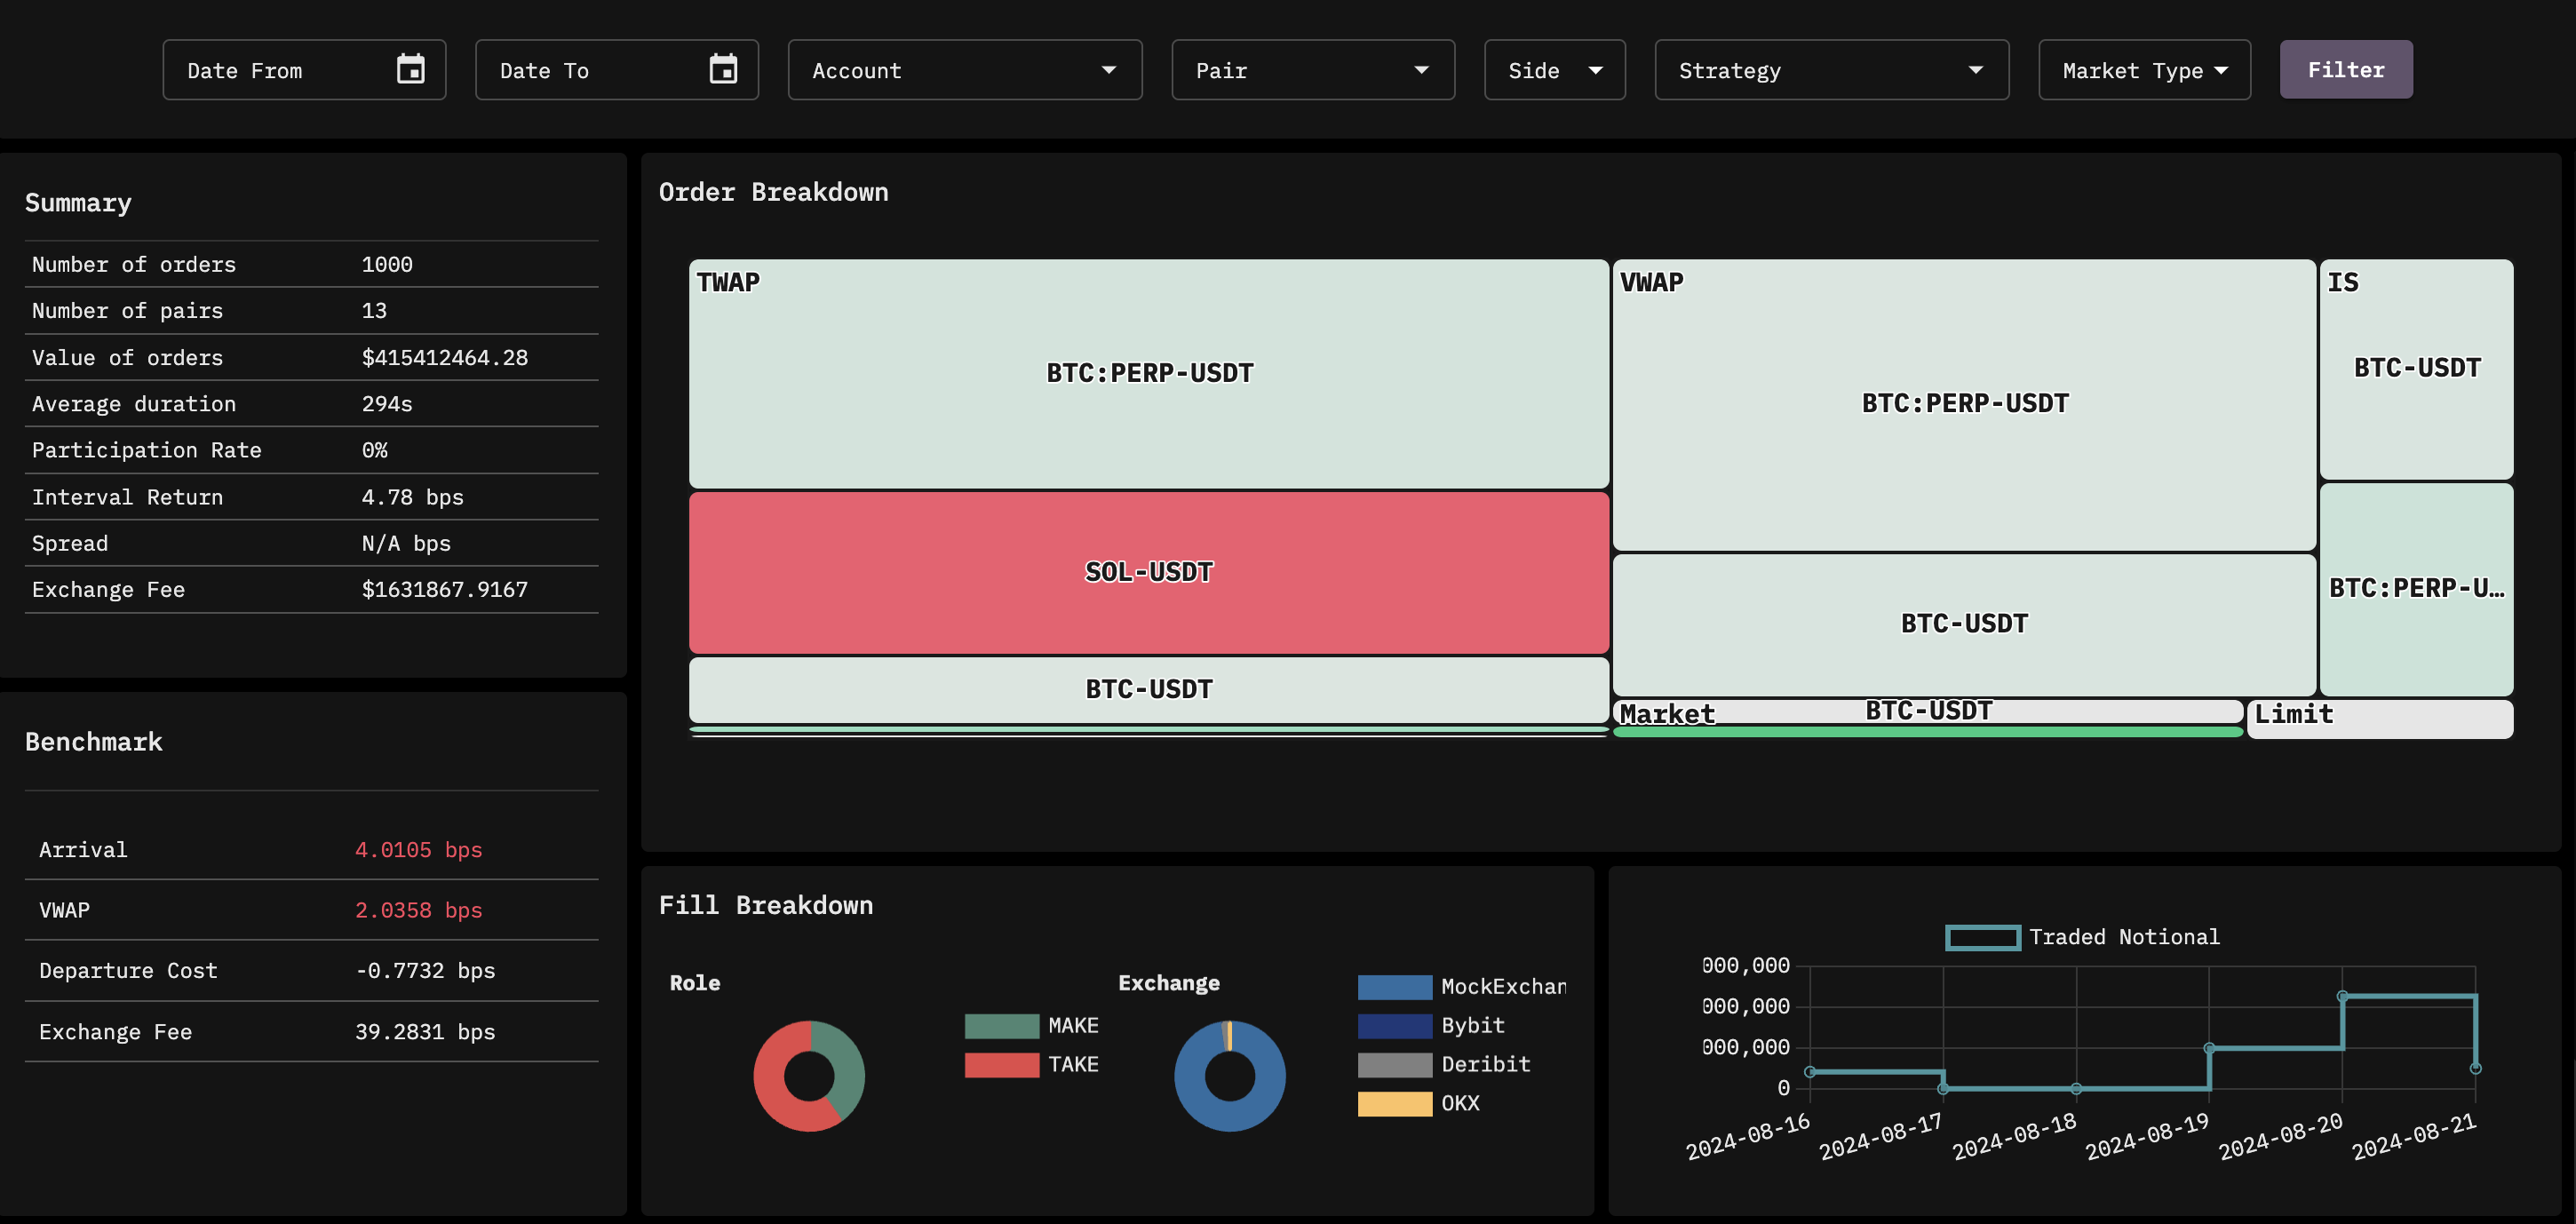Image resolution: width=2576 pixels, height=1224 pixels.
Task: Expand the Strategy dropdown
Action: pyautogui.click(x=1830, y=70)
